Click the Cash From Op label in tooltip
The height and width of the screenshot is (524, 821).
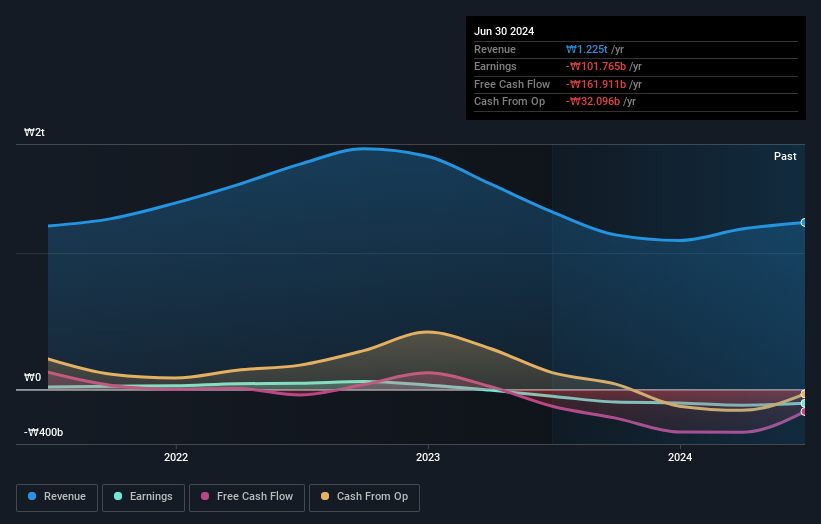click(x=509, y=102)
